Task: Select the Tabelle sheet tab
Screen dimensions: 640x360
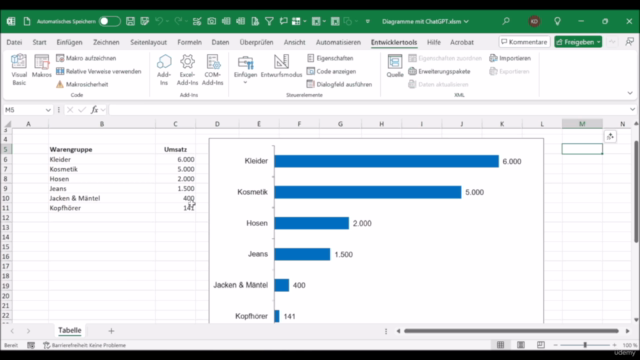Action: pyautogui.click(x=70, y=330)
